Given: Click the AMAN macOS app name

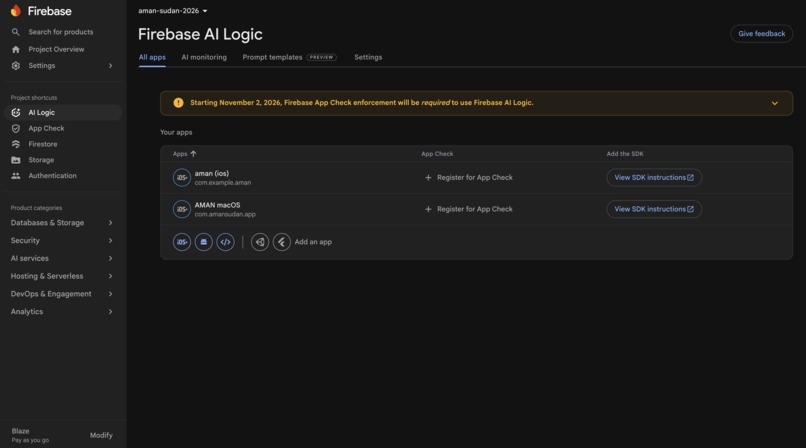Looking at the screenshot, I should click(217, 205).
